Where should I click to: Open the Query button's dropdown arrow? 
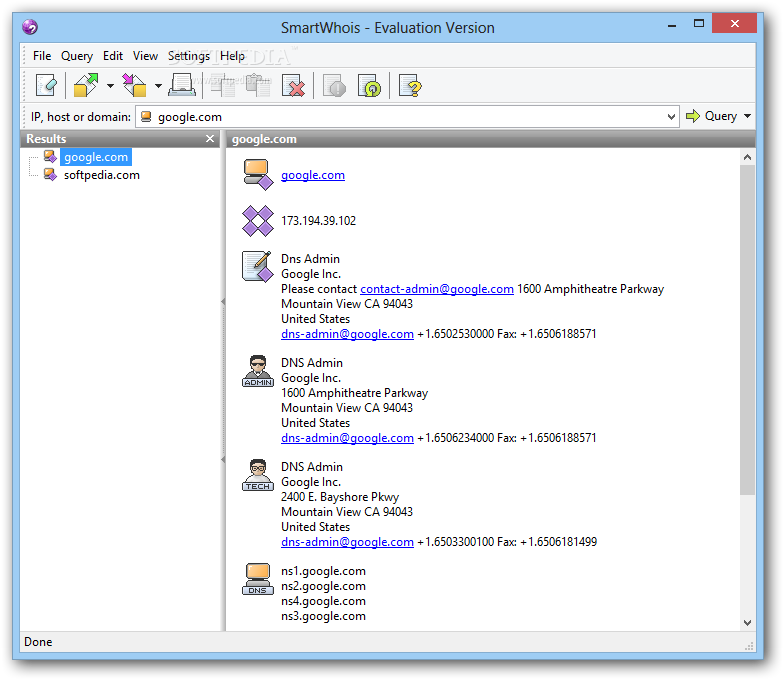tap(748, 116)
